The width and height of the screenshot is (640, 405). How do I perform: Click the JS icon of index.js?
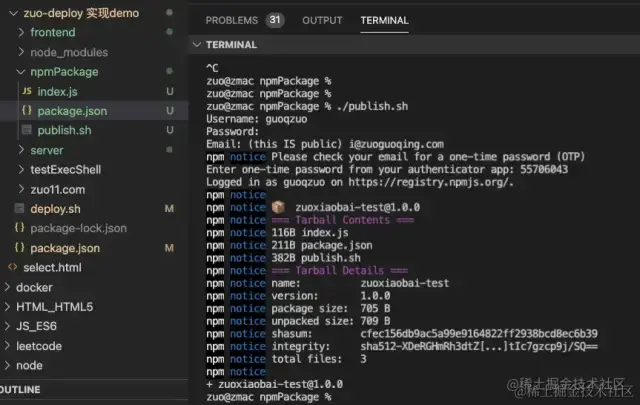(x=27, y=91)
